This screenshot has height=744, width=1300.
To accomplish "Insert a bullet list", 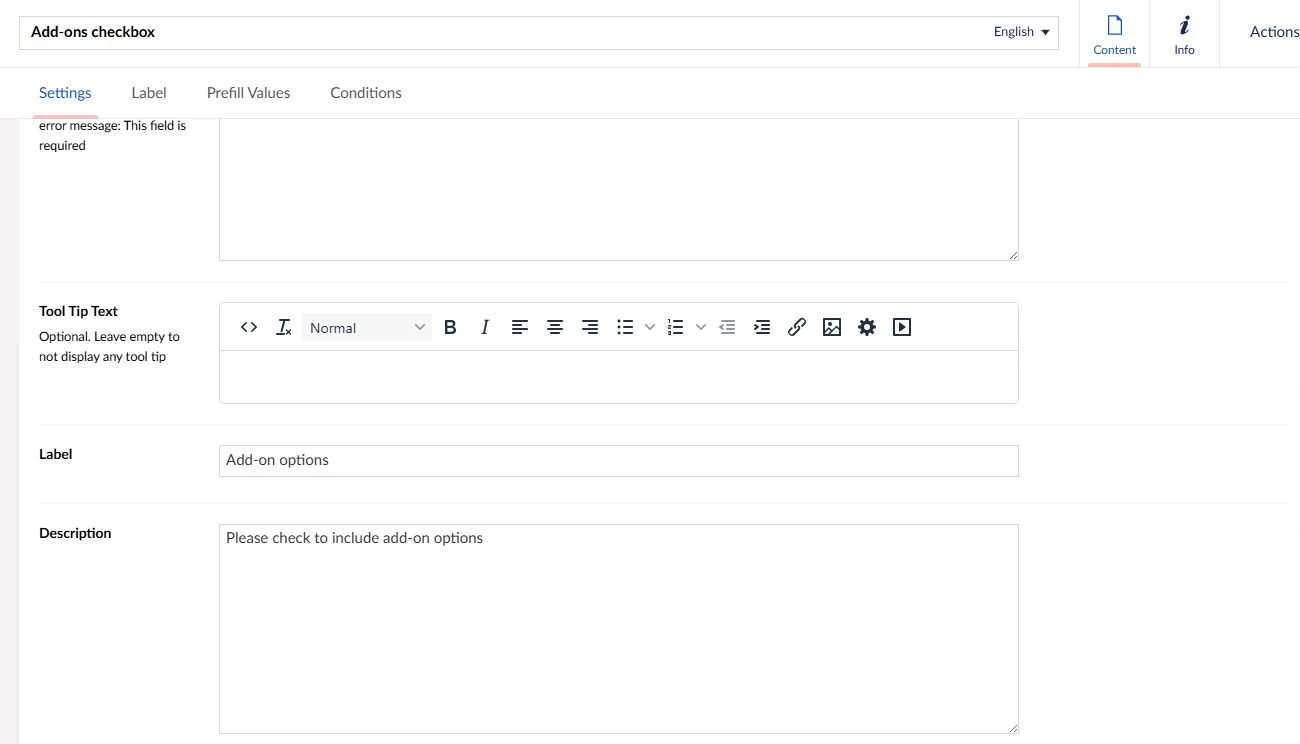I will click(x=625, y=327).
